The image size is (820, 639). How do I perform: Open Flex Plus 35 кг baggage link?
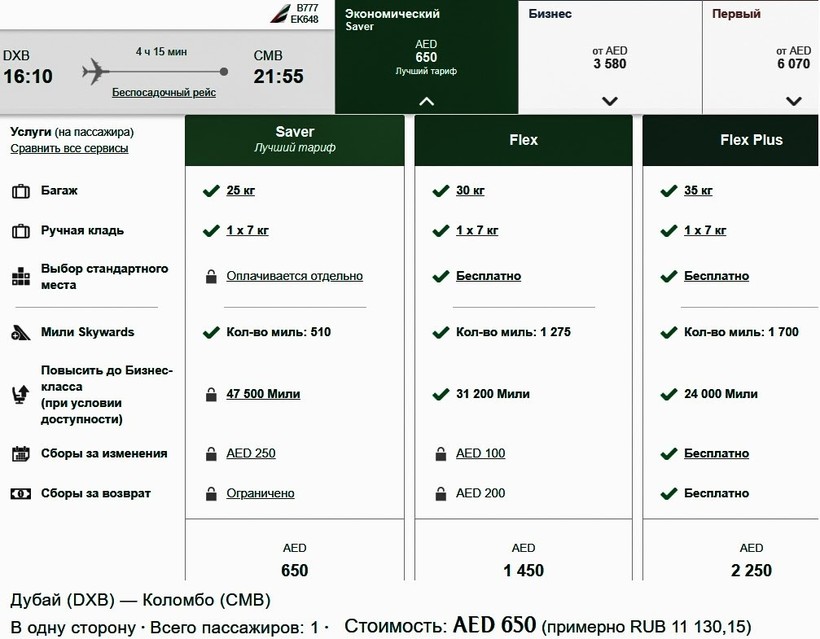(x=698, y=190)
